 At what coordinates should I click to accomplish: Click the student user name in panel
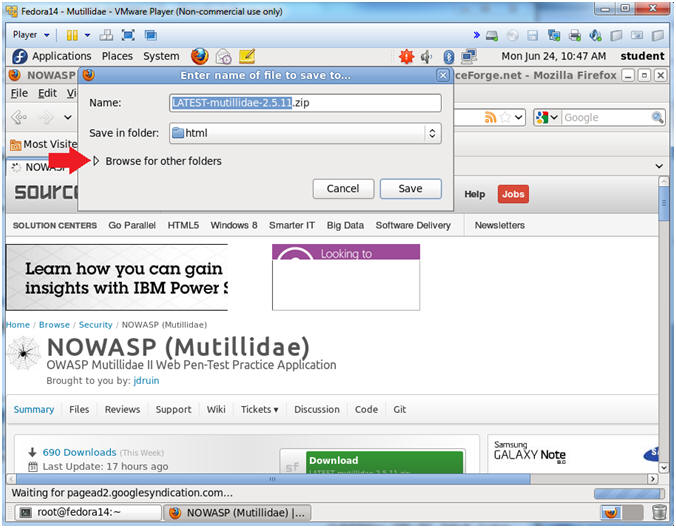[642, 56]
